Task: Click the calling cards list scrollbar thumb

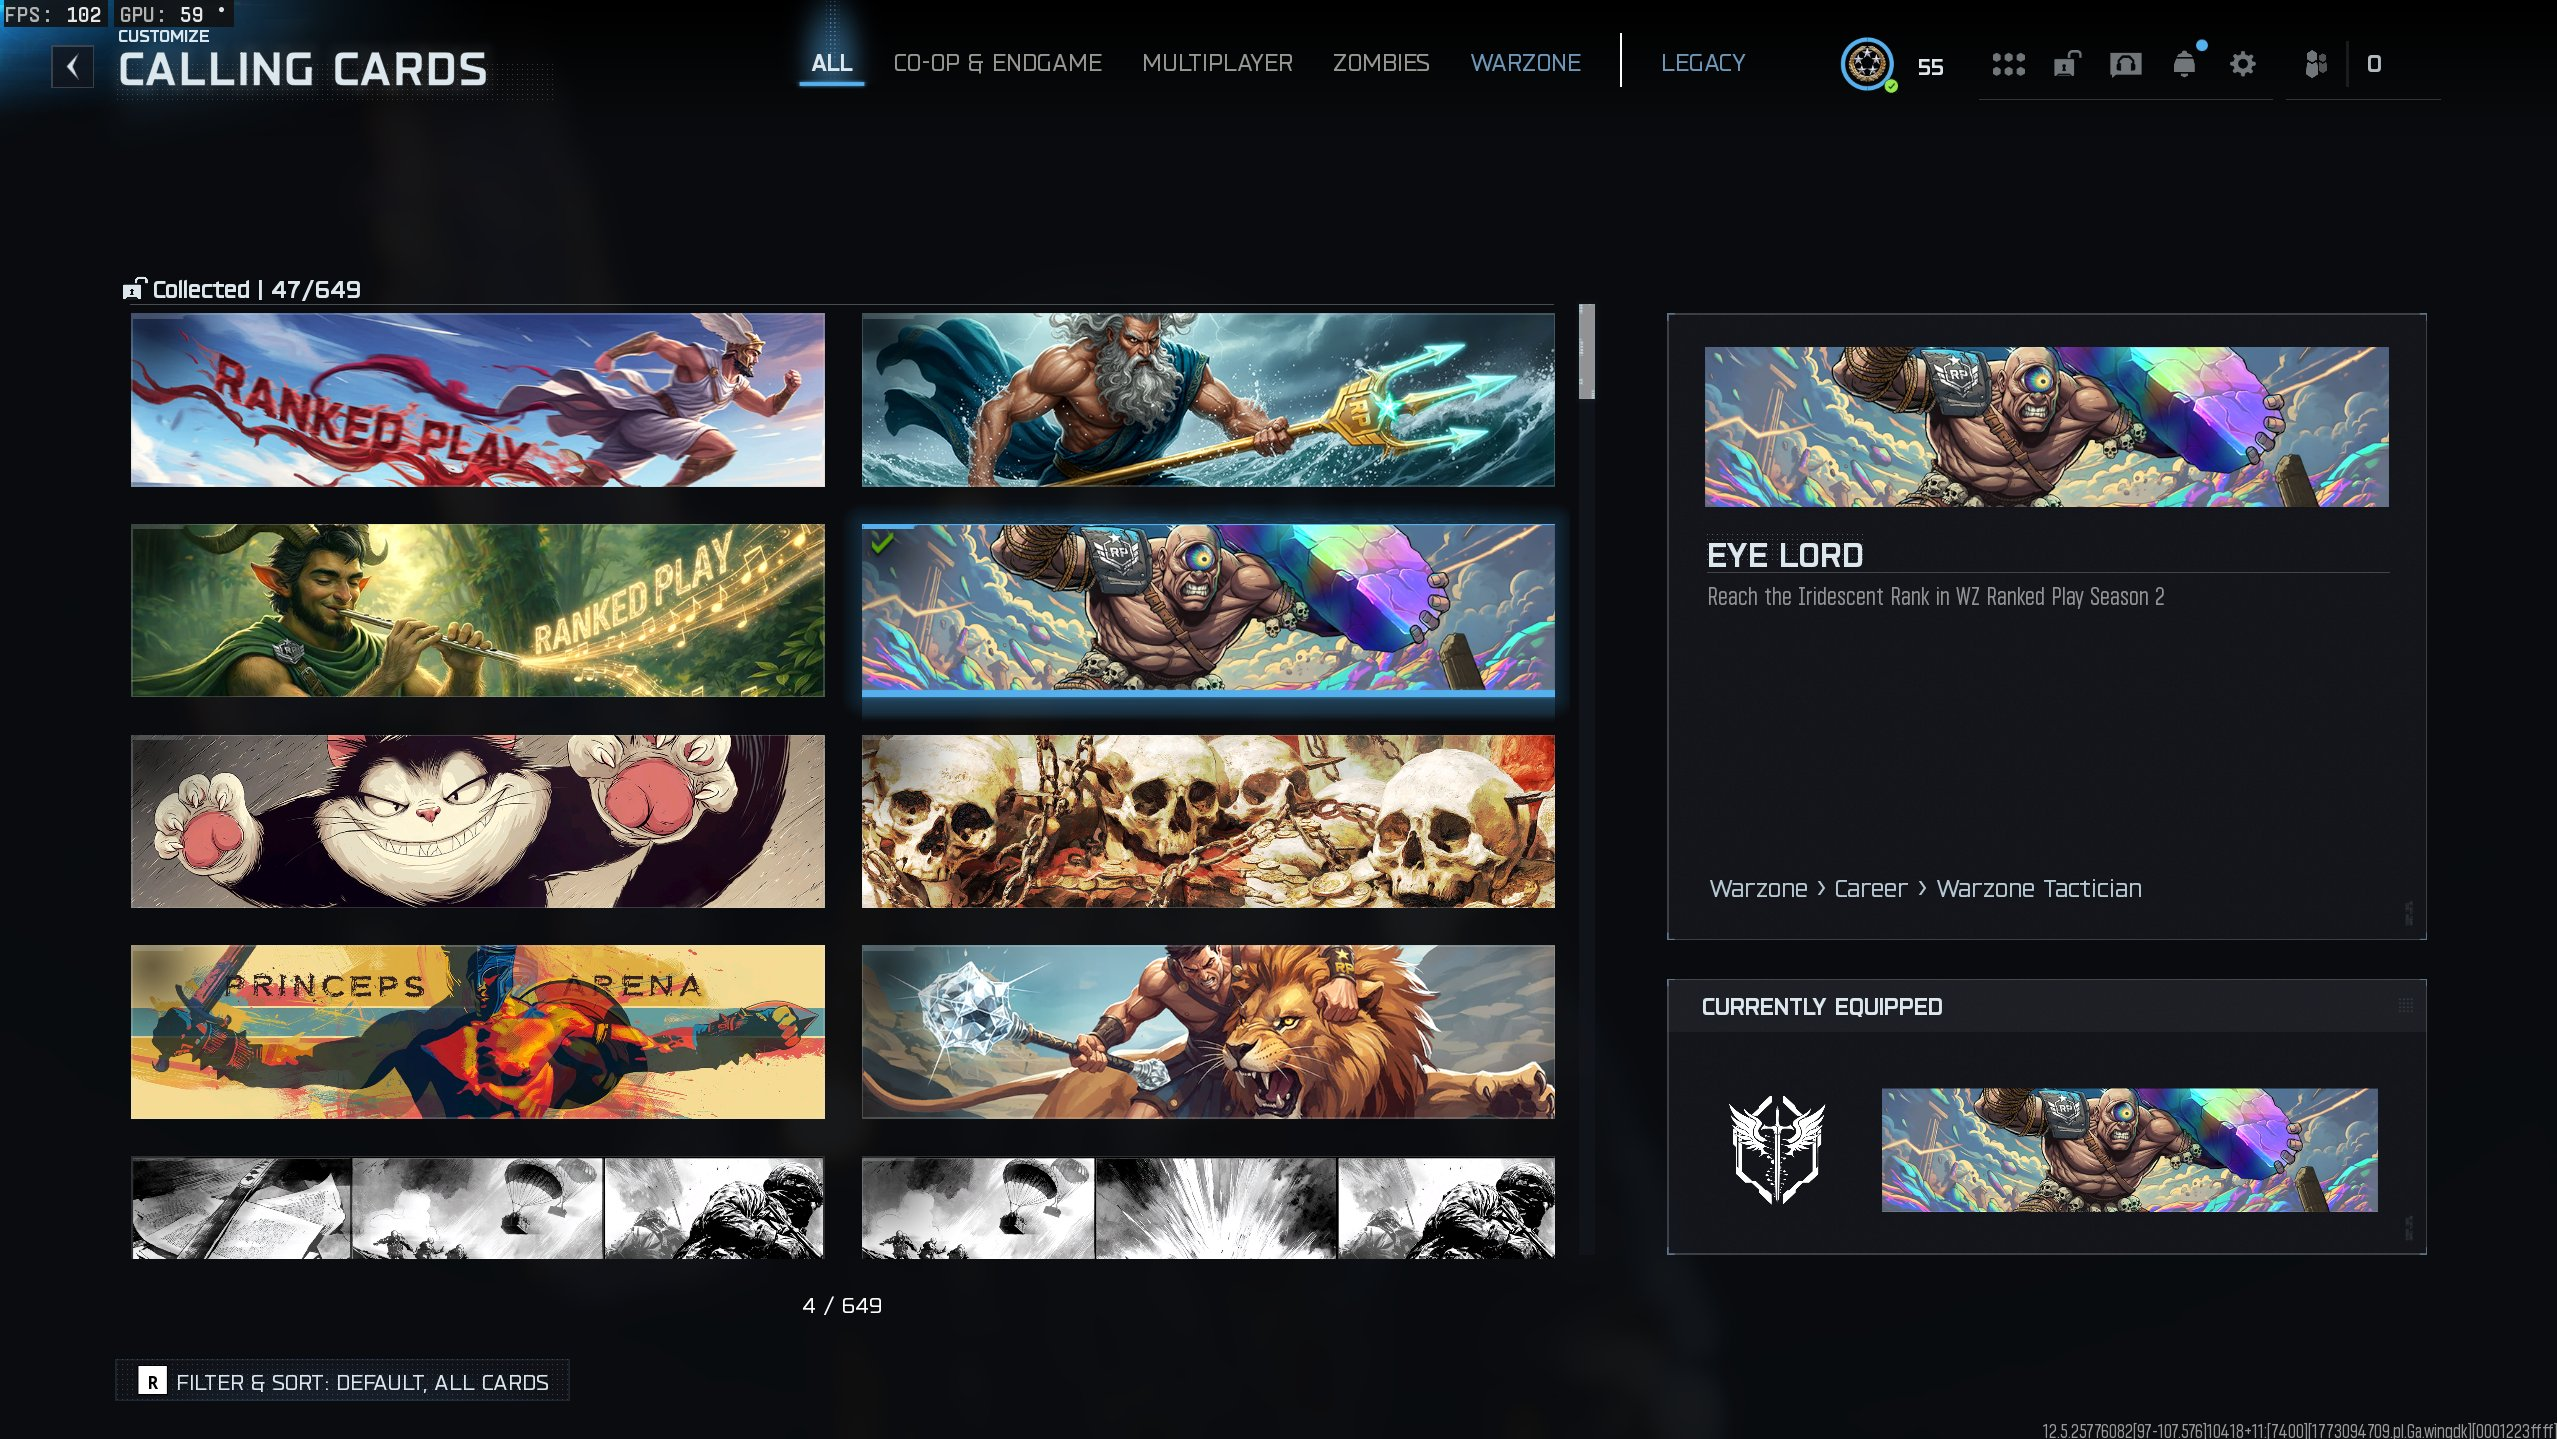Action: (1587, 351)
